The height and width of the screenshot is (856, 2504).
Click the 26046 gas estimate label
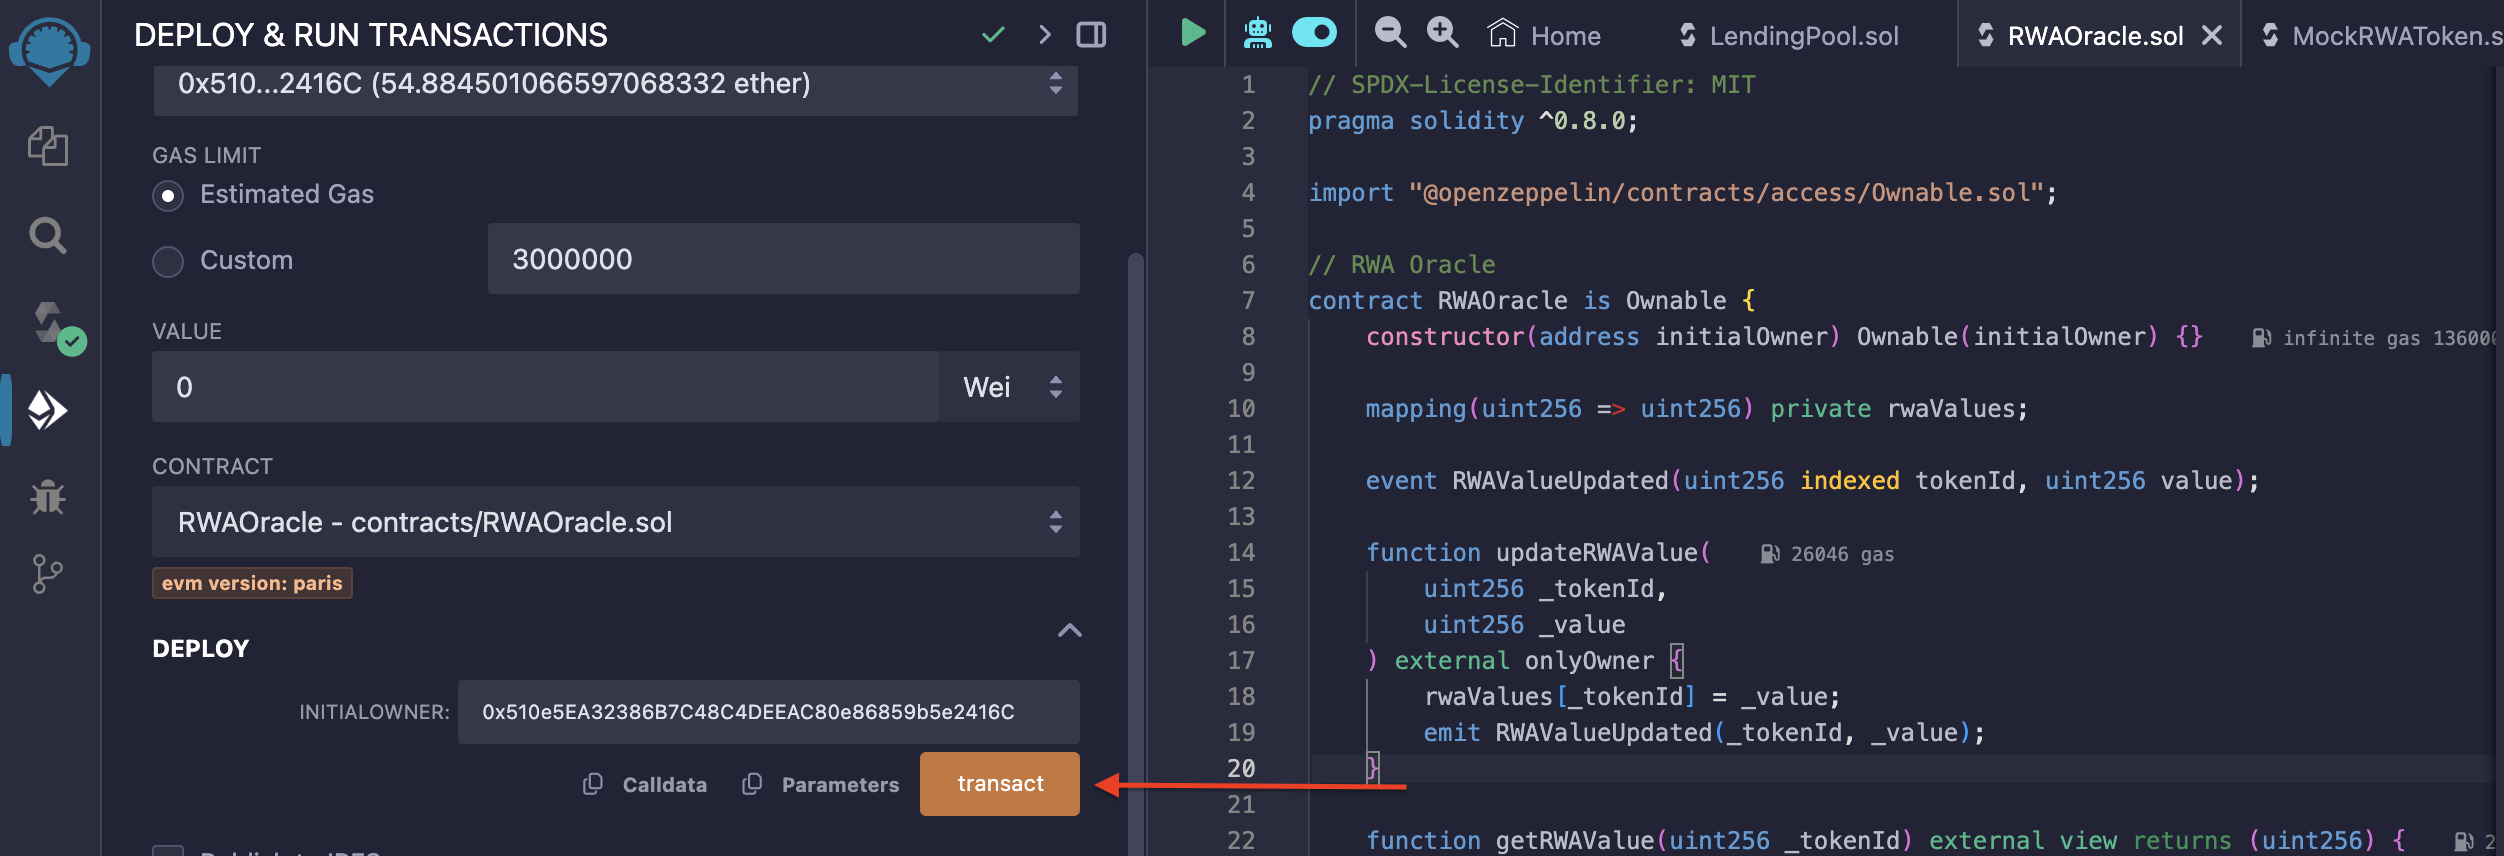1827,554
